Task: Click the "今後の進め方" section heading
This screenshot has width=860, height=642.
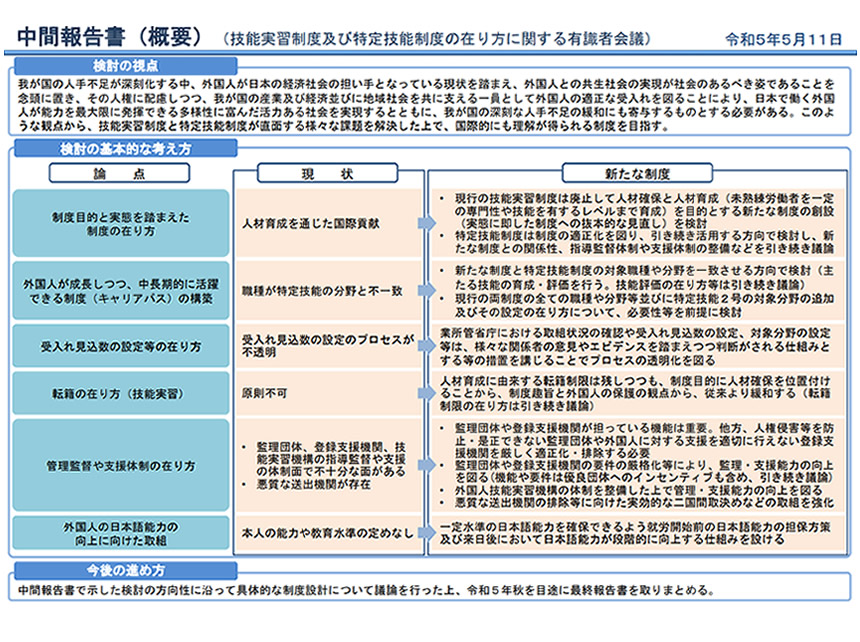Action: [x=126, y=570]
